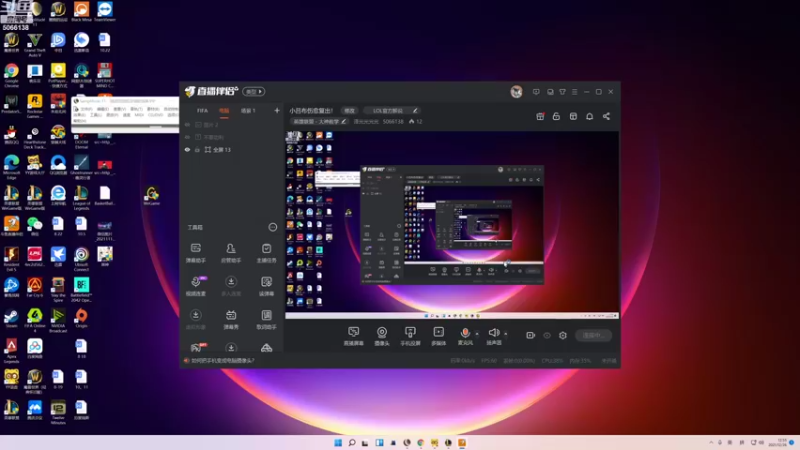Click the share icon
This screenshot has height=450, width=800.
(x=606, y=116)
